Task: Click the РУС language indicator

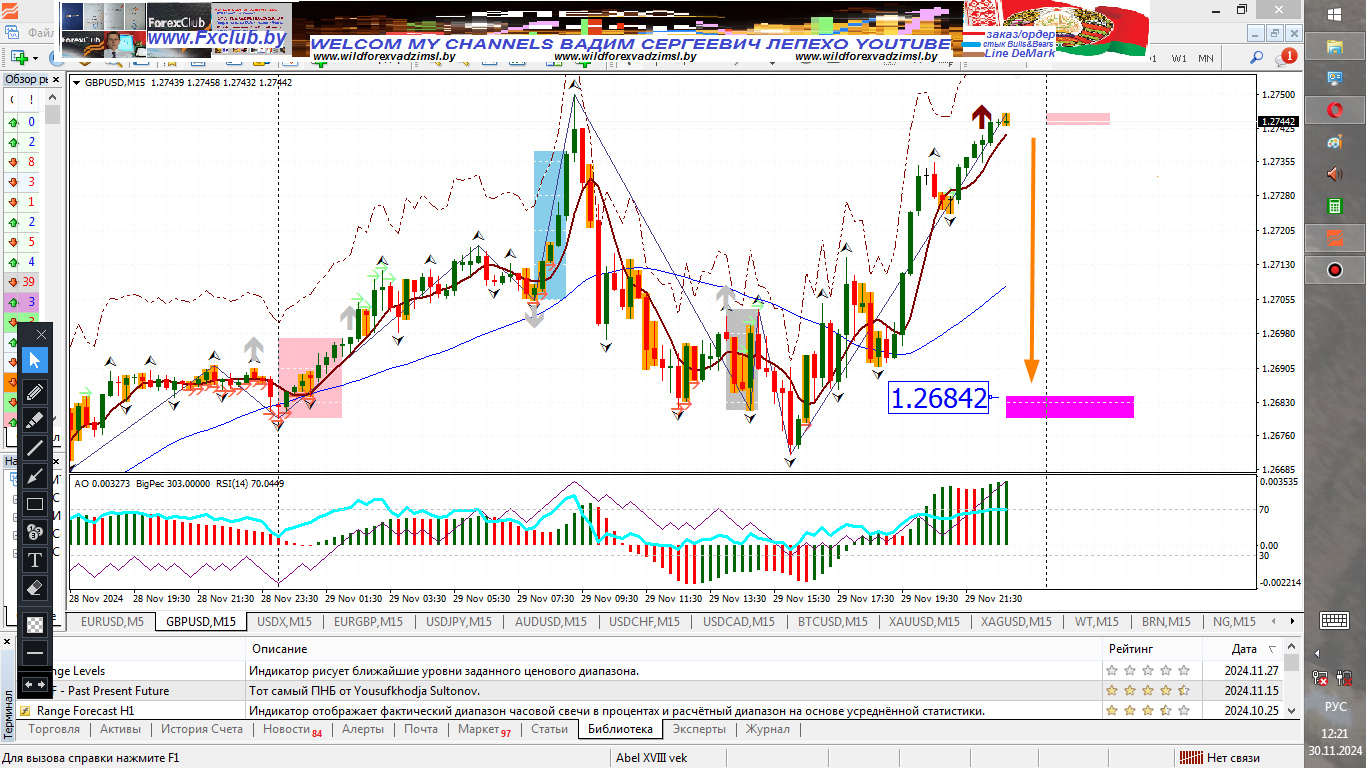Action: coord(1335,706)
